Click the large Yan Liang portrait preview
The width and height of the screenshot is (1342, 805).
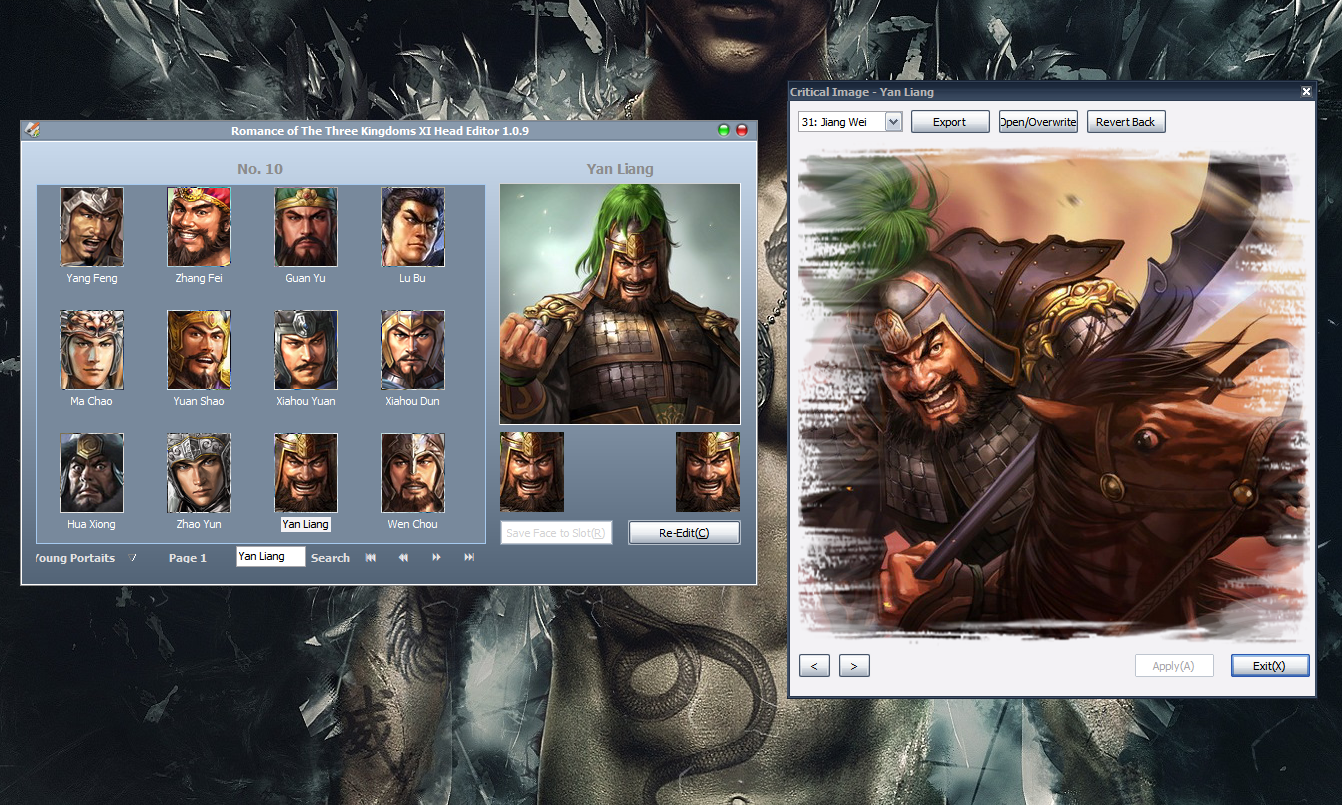[x=620, y=304]
